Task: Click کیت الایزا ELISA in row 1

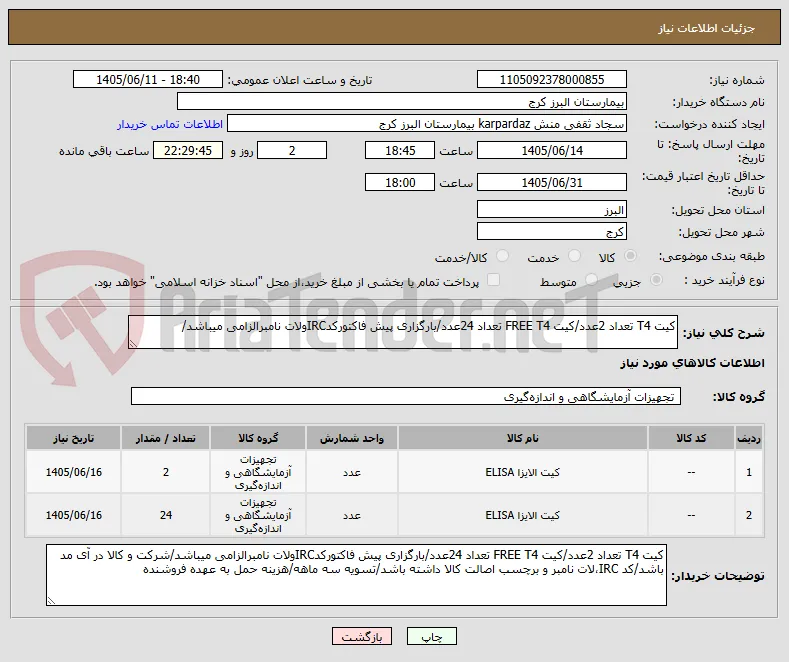Action: (x=522, y=472)
